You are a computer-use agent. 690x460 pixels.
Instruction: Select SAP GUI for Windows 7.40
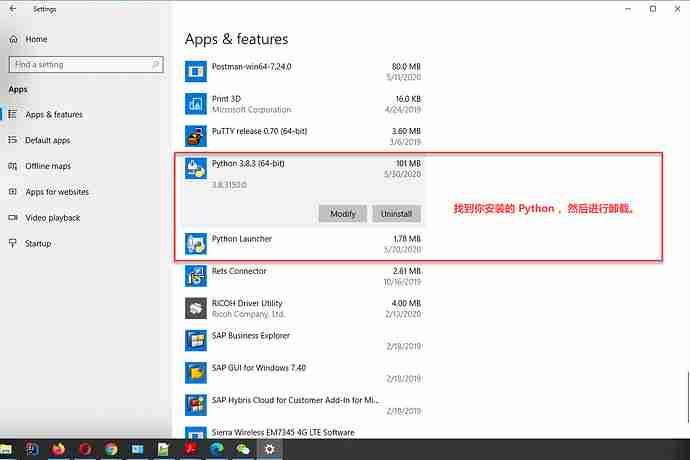point(303,373)
